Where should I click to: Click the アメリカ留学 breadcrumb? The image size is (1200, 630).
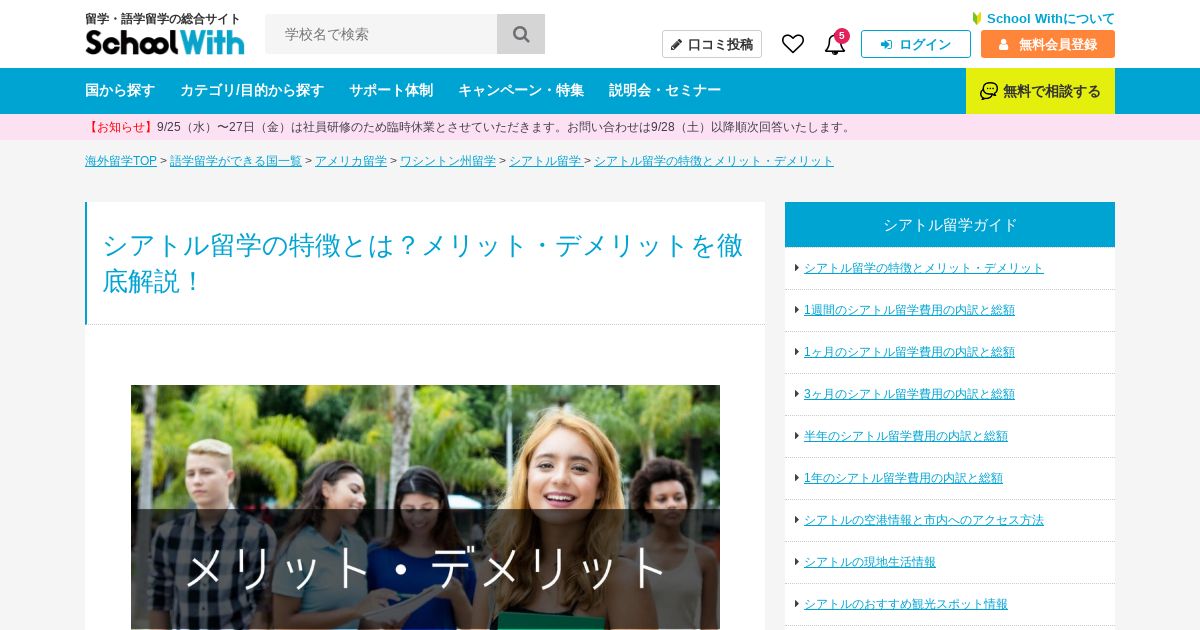(x=351, y=161)
